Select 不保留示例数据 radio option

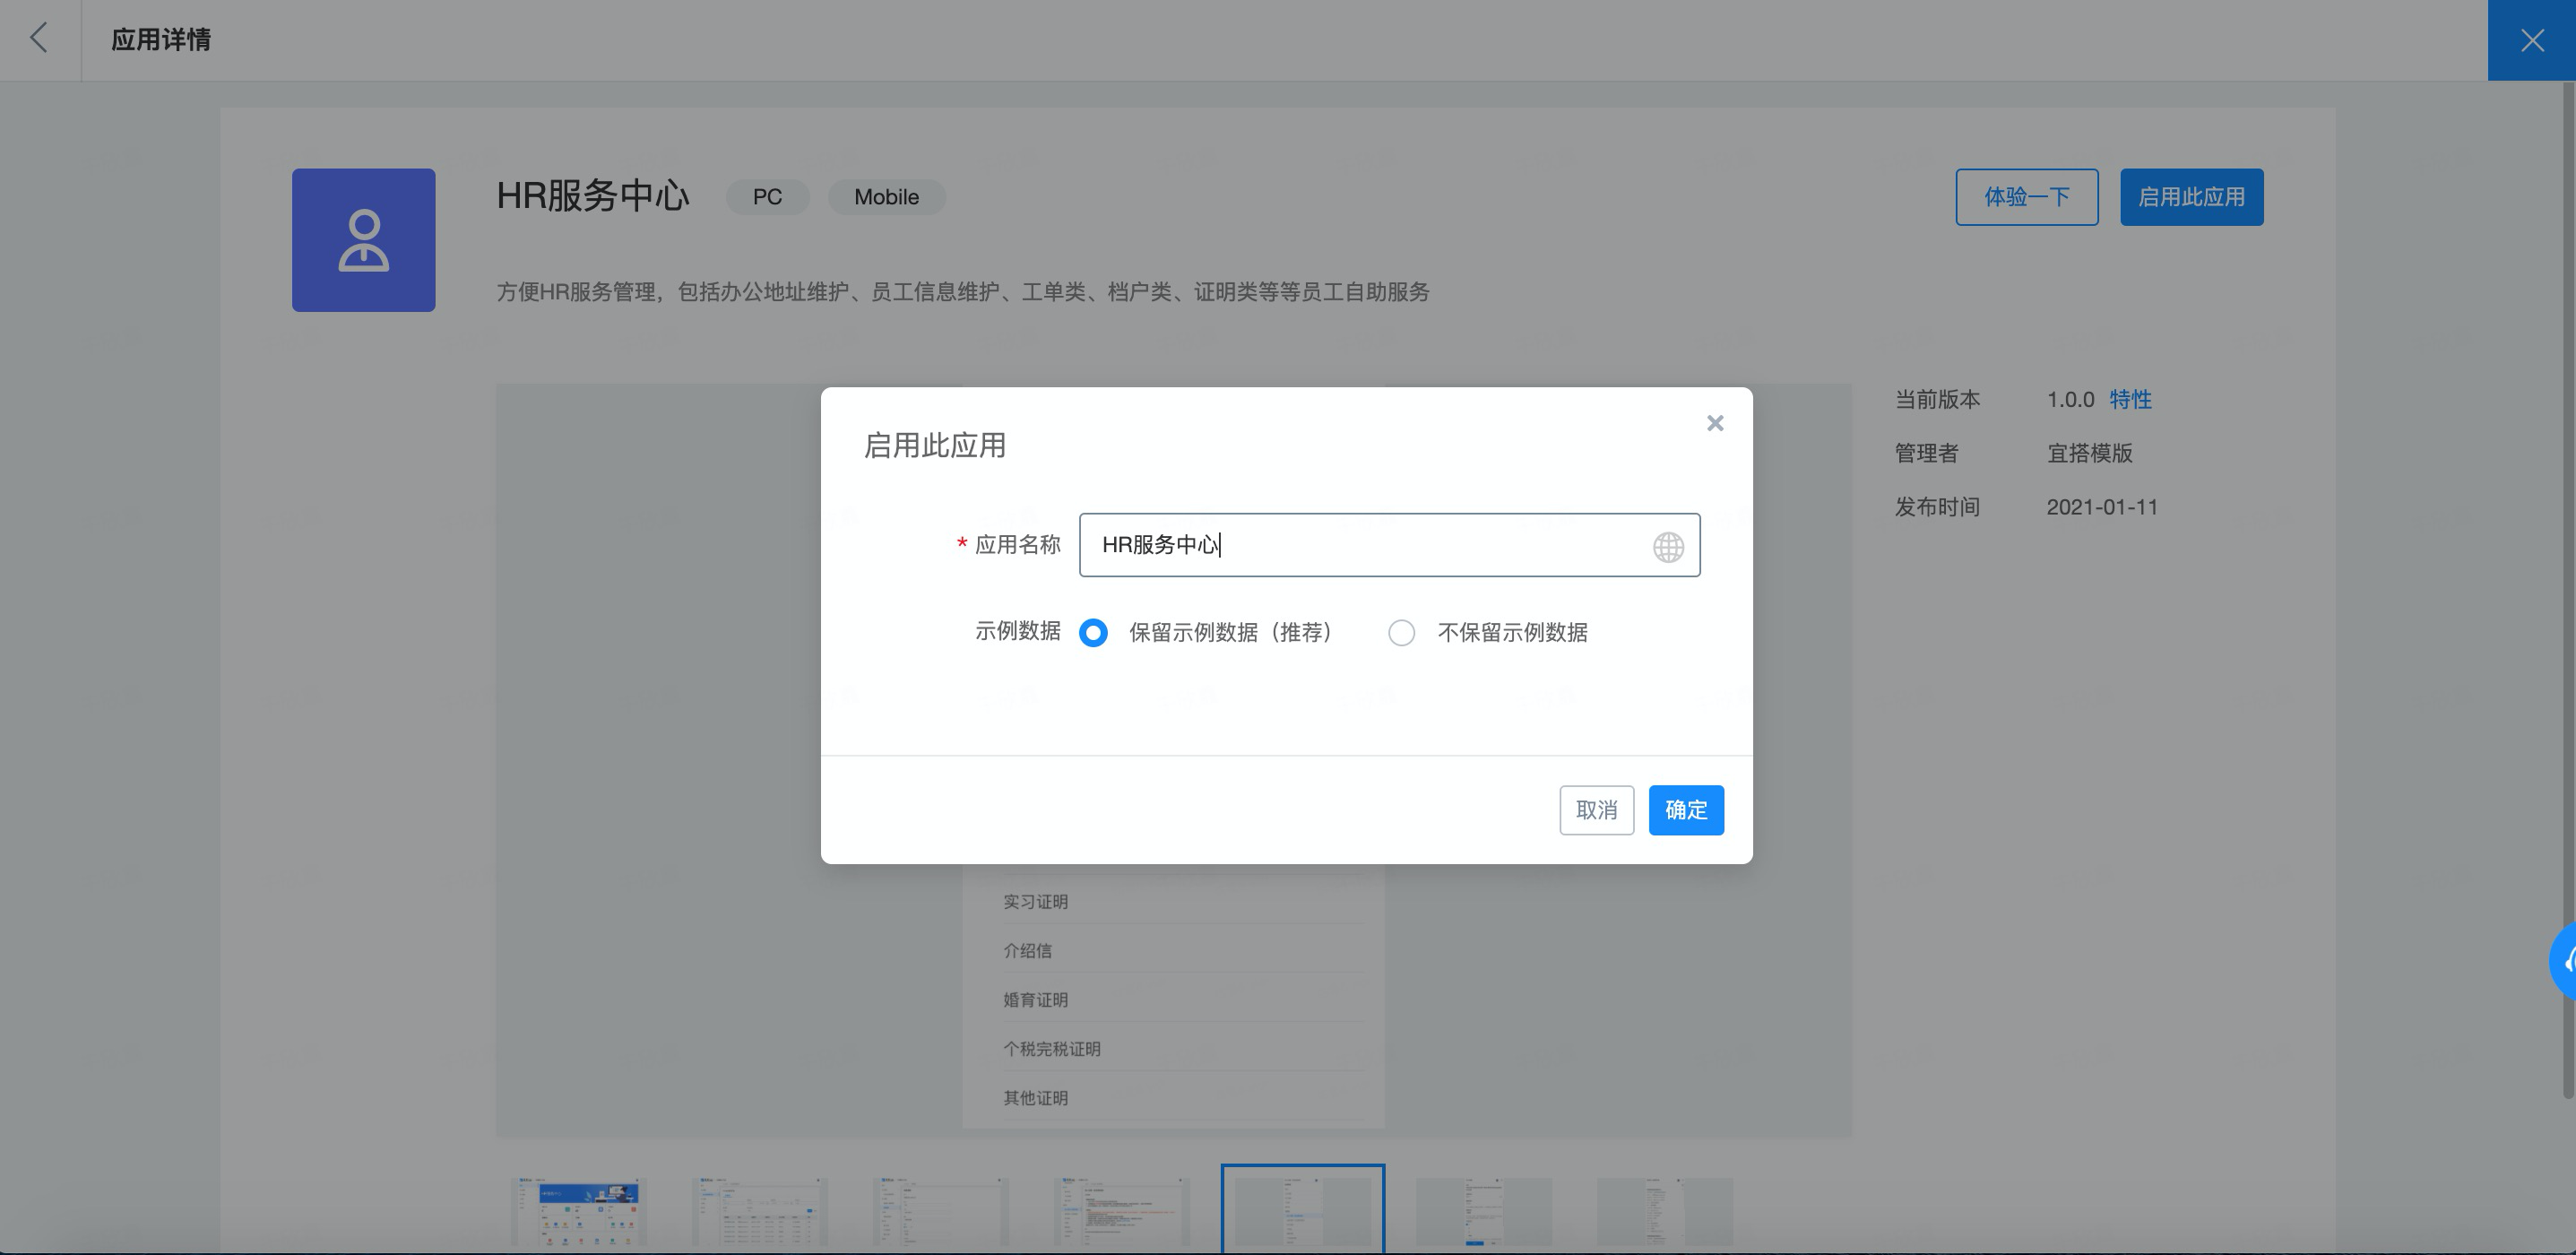point(1401,633)
